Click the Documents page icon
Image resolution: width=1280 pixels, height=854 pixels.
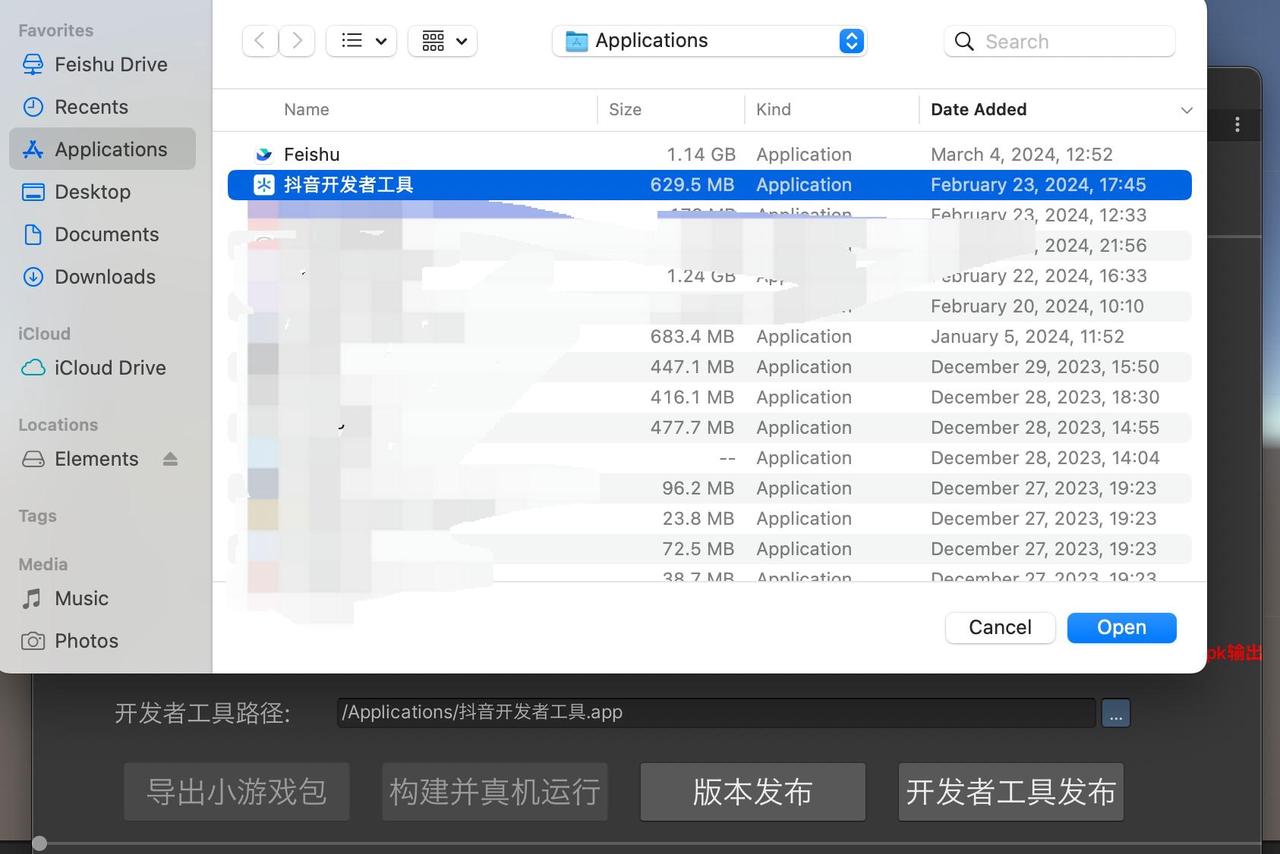(x=33, y=234)
